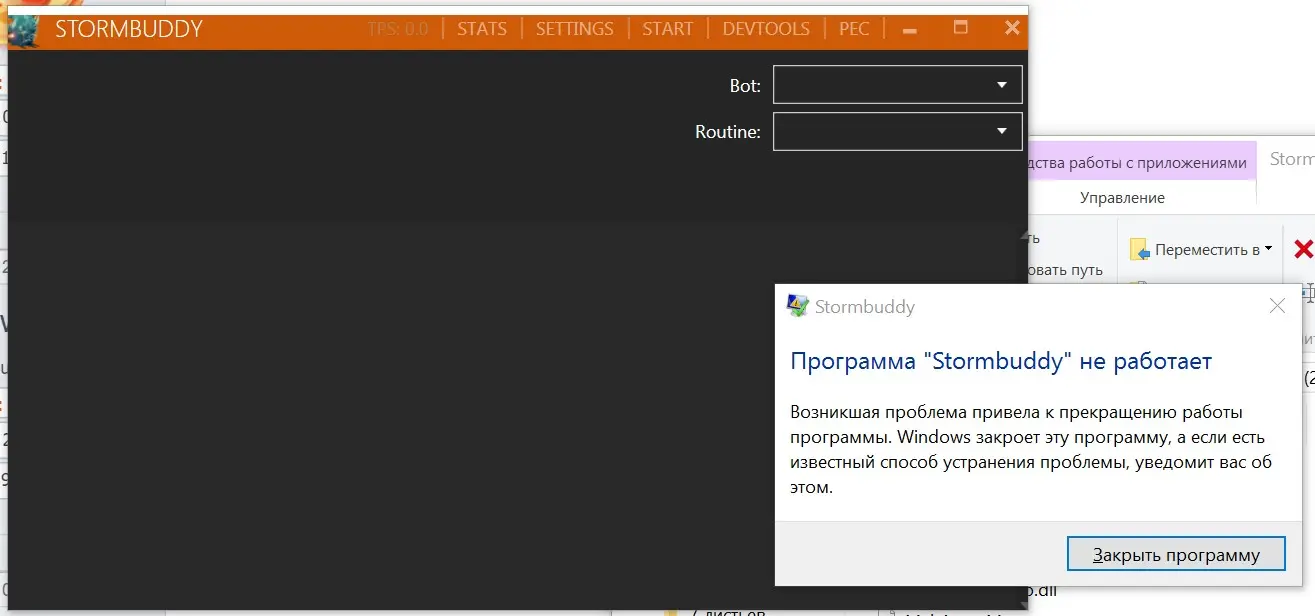Select the PEC item in the header
1315x616 pixels.
tap(854, 29)
